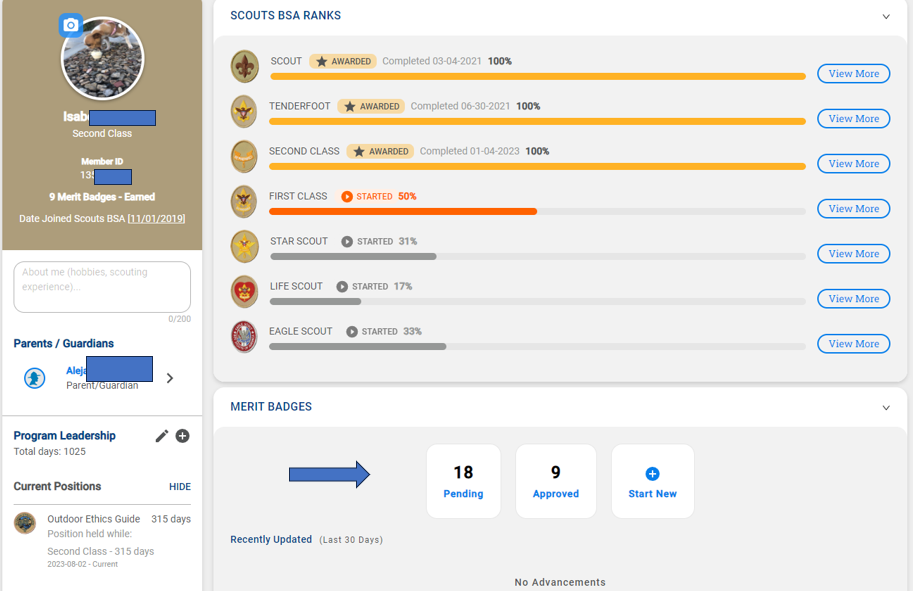913x591 pixels.
Task: View more details for Life Scout rank
Action: click(854, 299)
